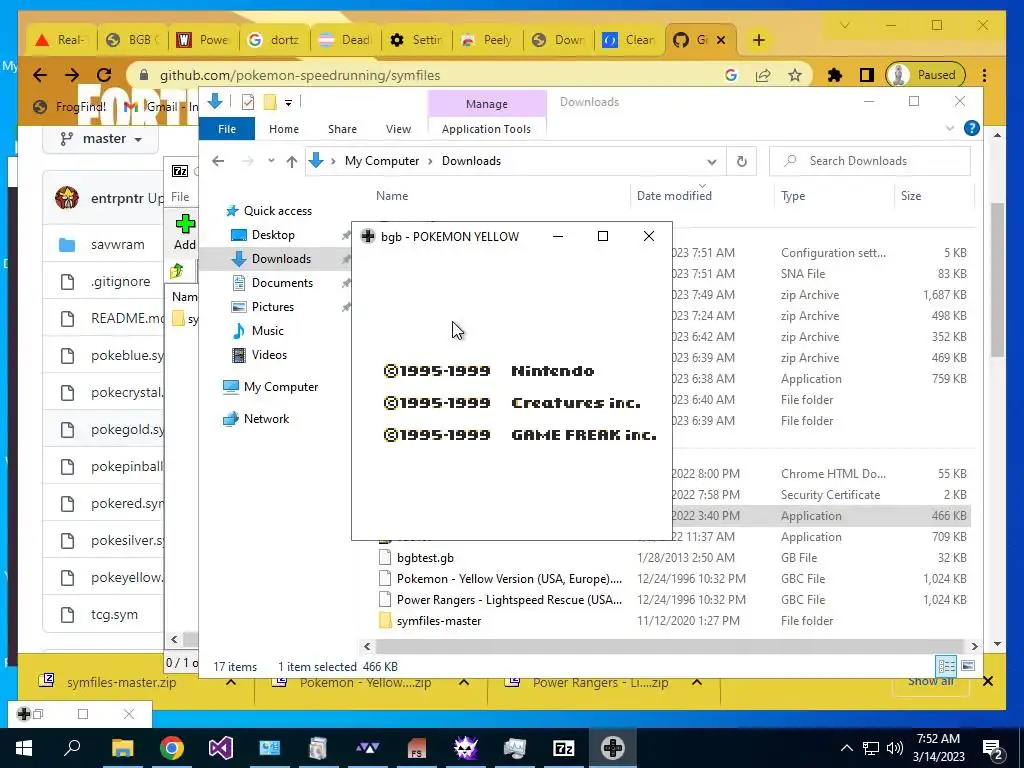Expand the master branch dropdown on GitHub
The width and height of the screenshot is (1024, 768).
tap(101, 139)
